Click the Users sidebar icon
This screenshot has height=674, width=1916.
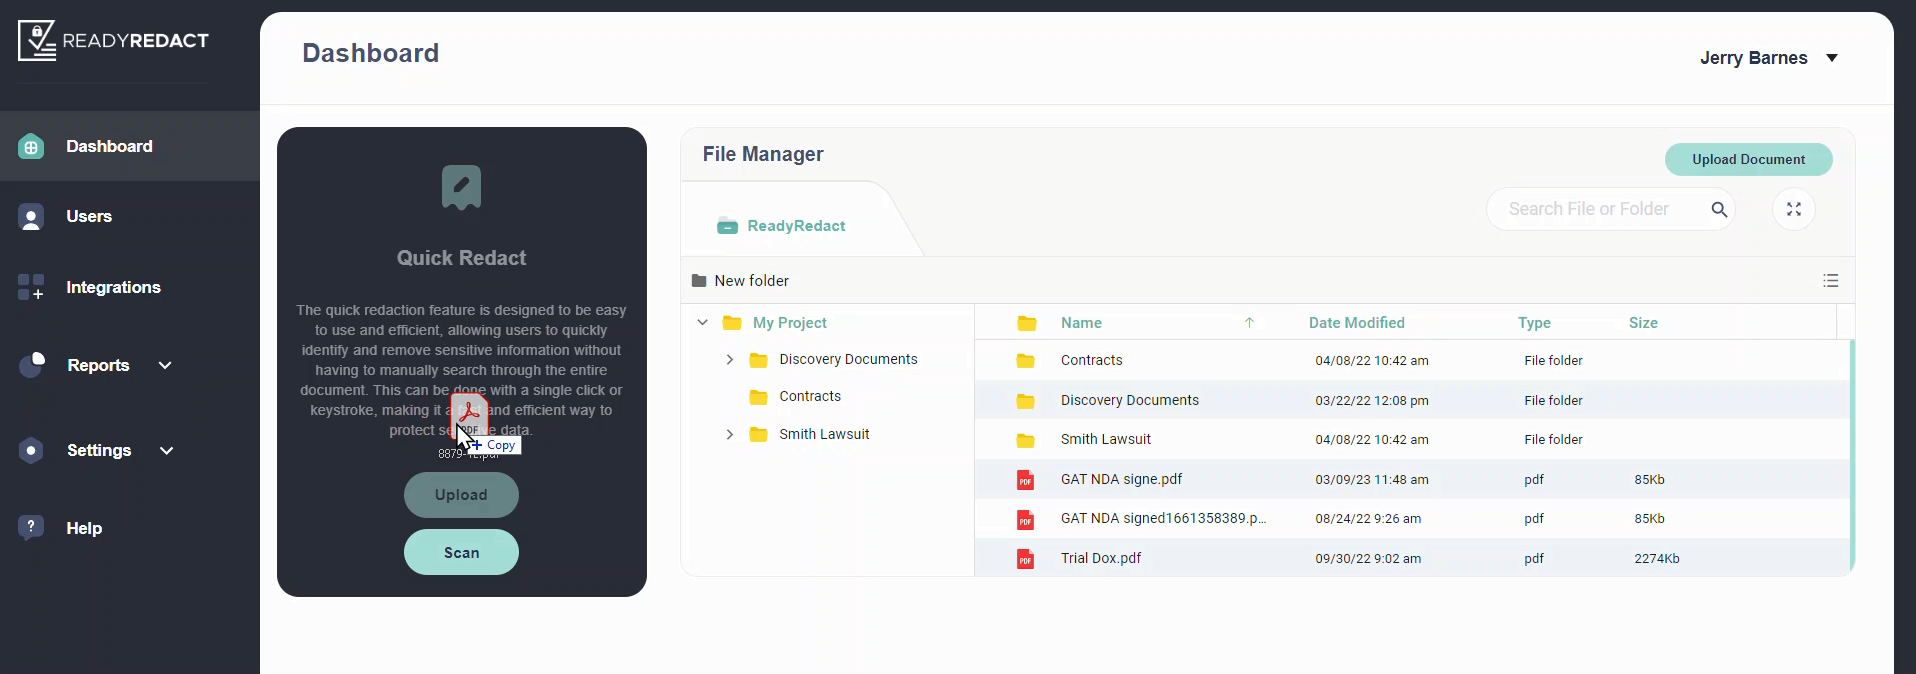[x=31, y=217]
